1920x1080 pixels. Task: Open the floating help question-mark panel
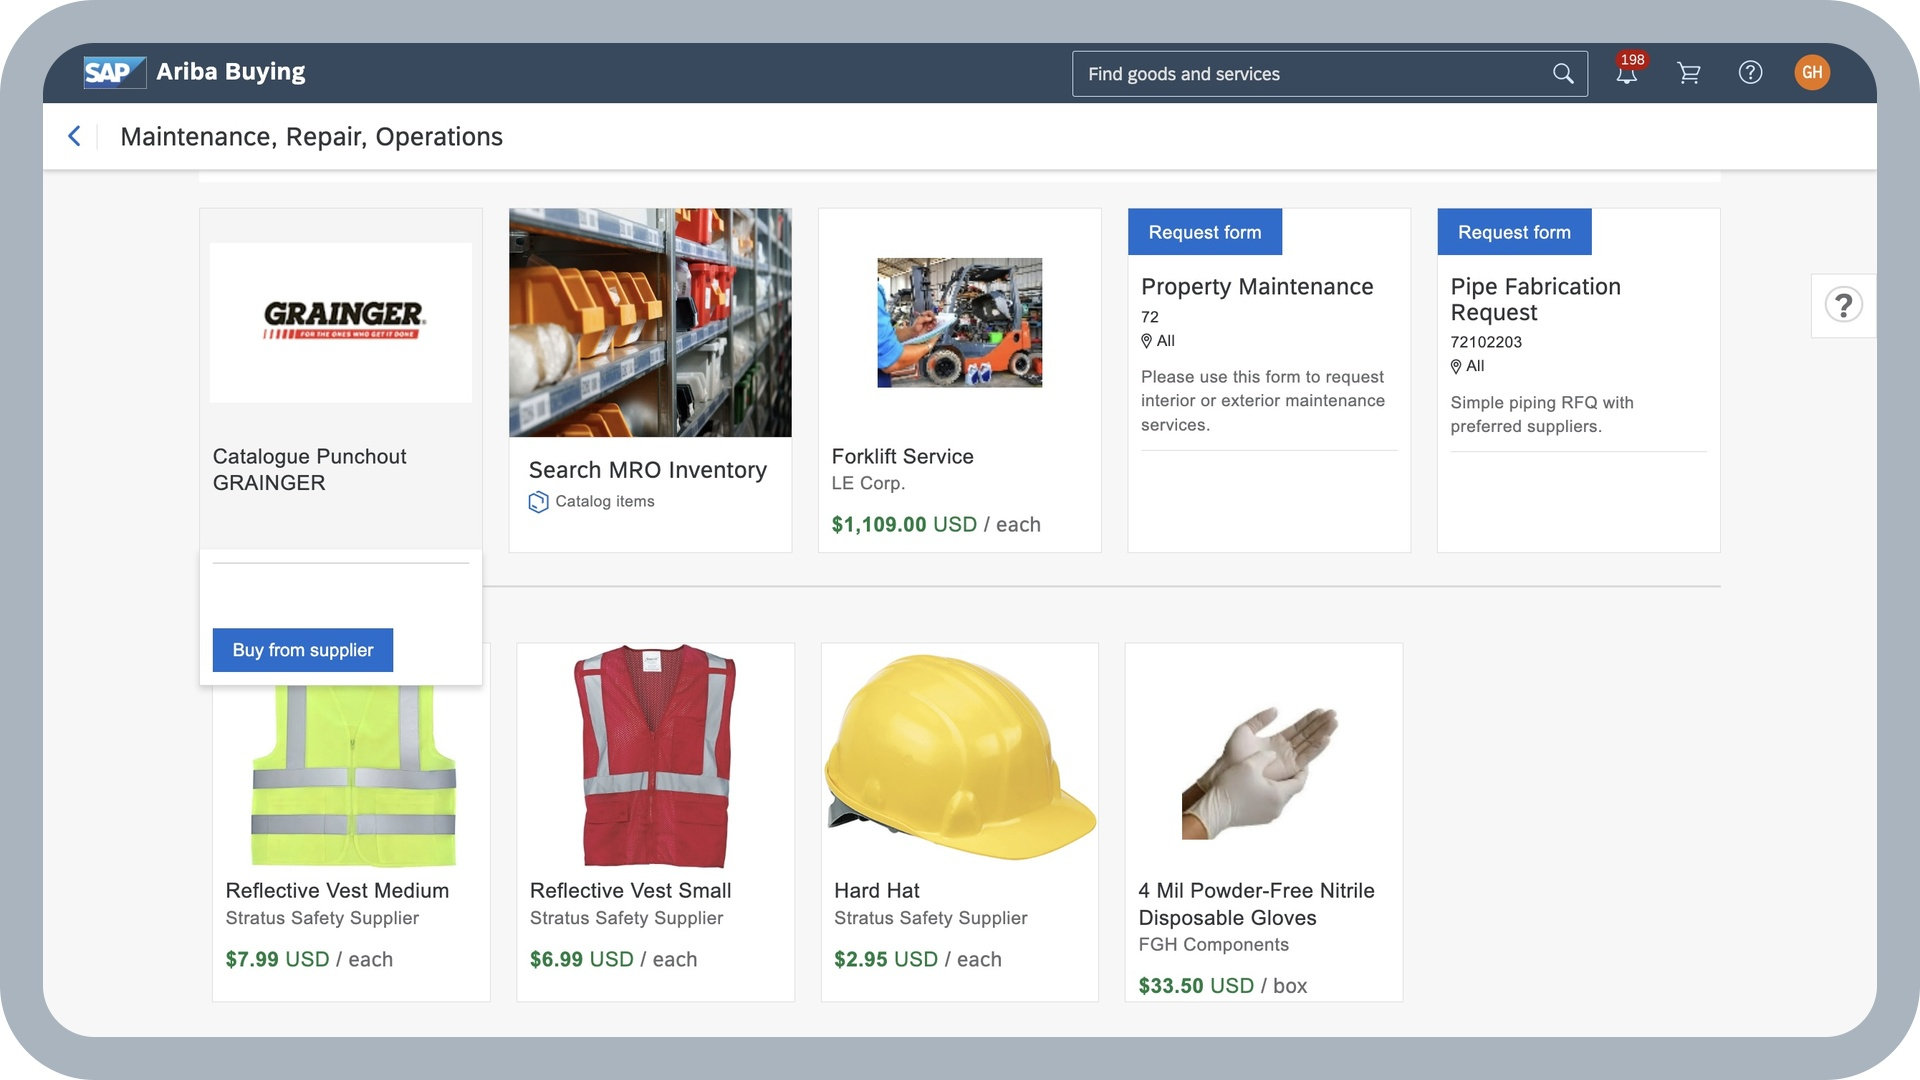point(1843,305)
